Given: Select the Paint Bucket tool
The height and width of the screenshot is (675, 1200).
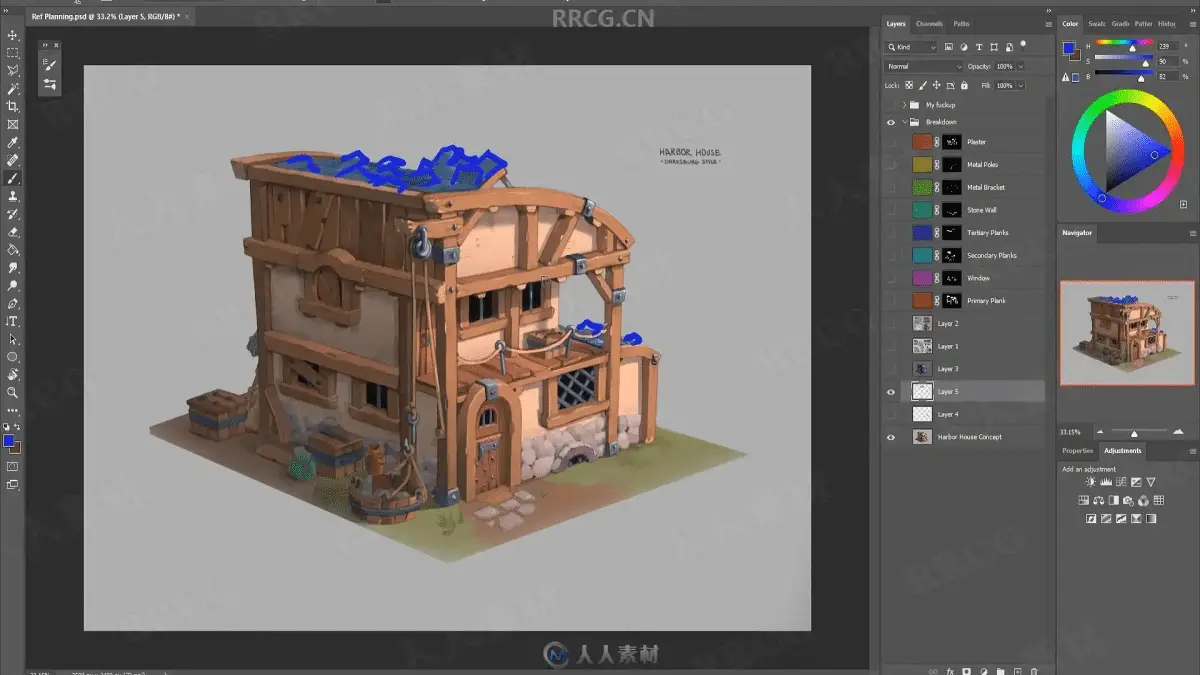Looking at the screenshot, I should (13, 250).
